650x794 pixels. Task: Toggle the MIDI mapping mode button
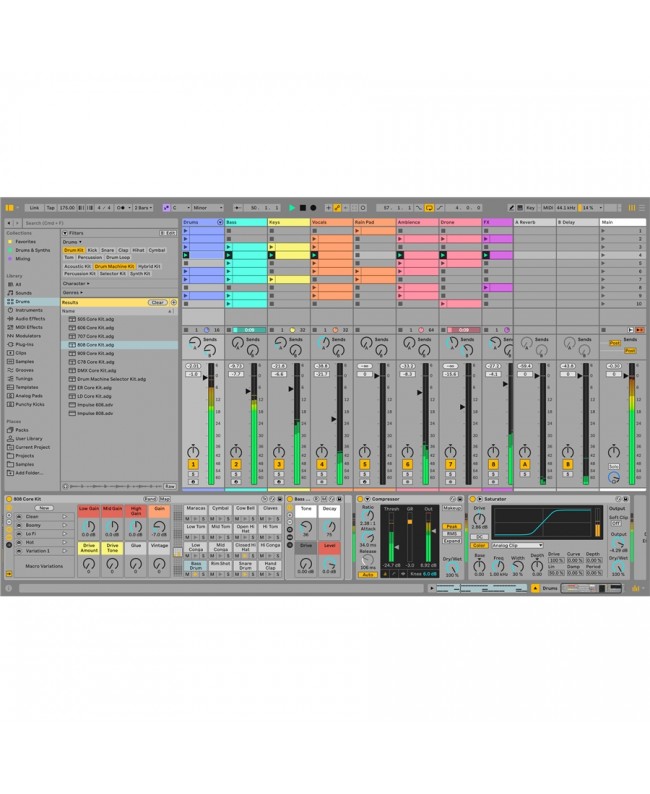tap(548, 208)
